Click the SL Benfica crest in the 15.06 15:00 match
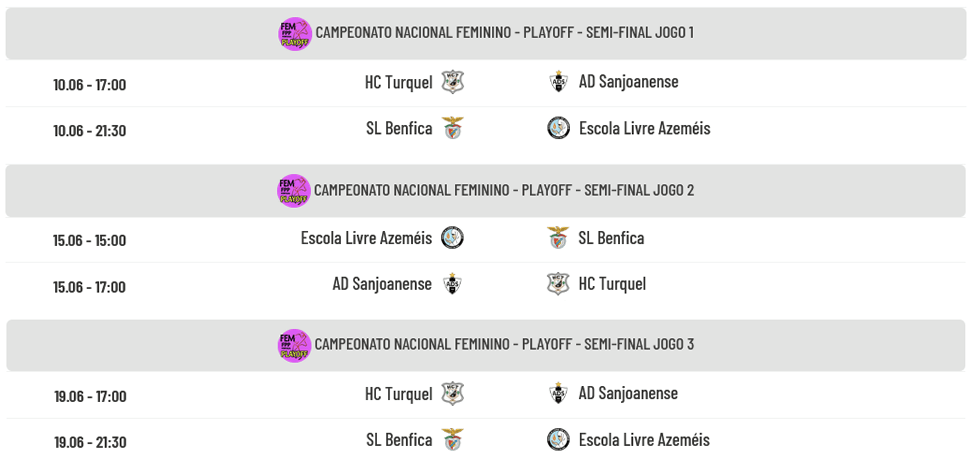Viewport: 973px width, 476px height. [x=558, y=238]
